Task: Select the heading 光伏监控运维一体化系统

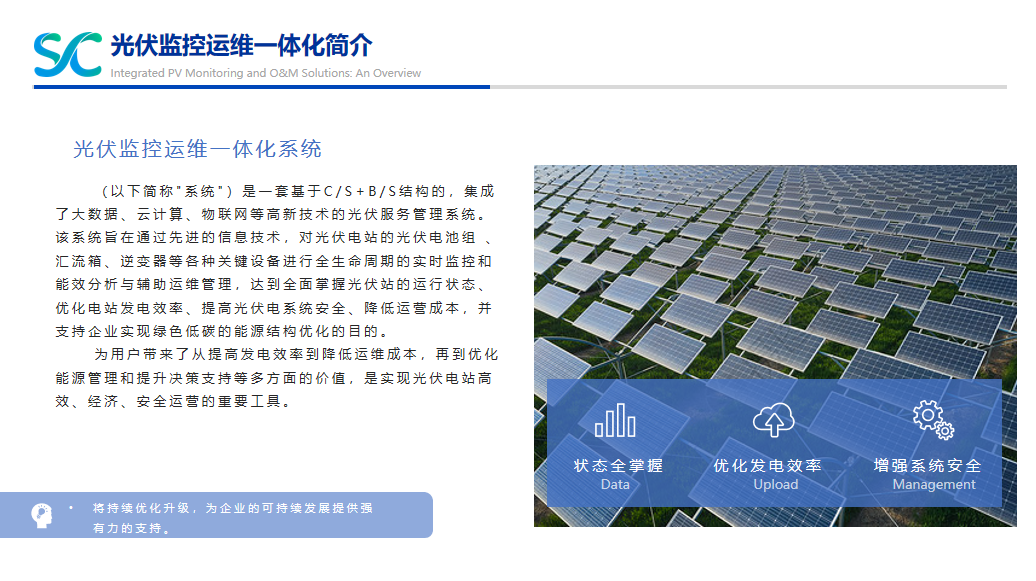Action: click(197, 149)
